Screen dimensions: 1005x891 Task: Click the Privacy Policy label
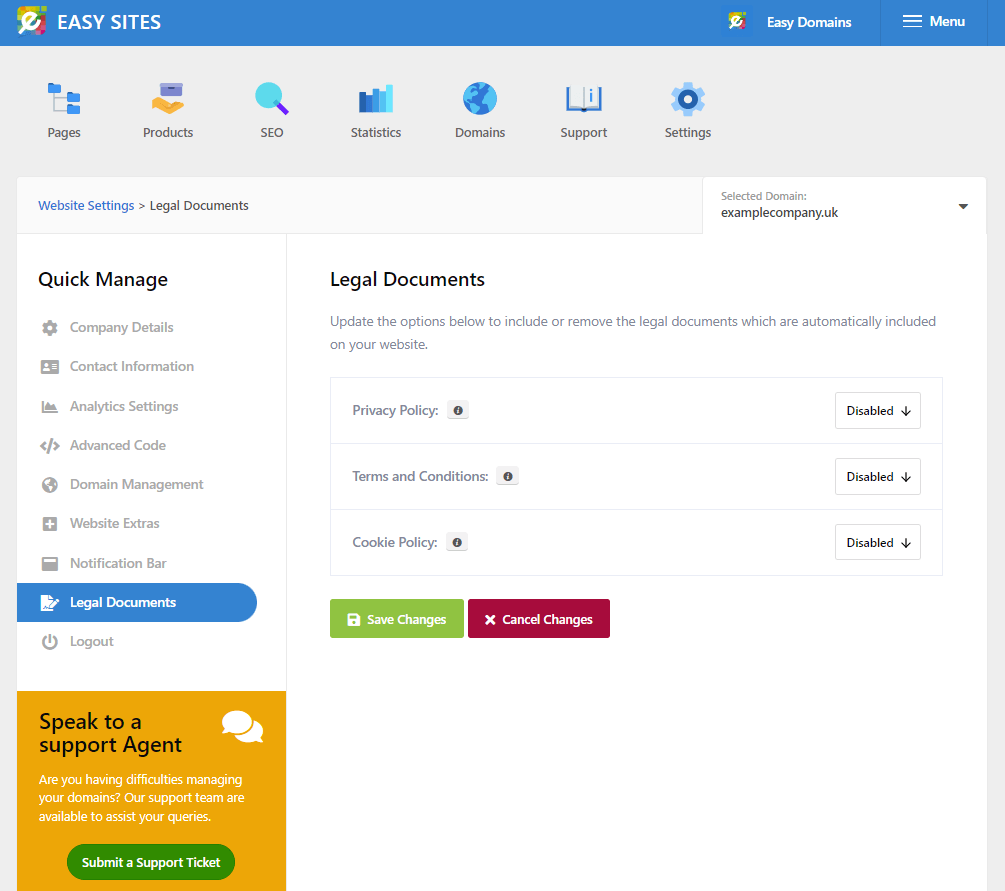pos(395,410)
